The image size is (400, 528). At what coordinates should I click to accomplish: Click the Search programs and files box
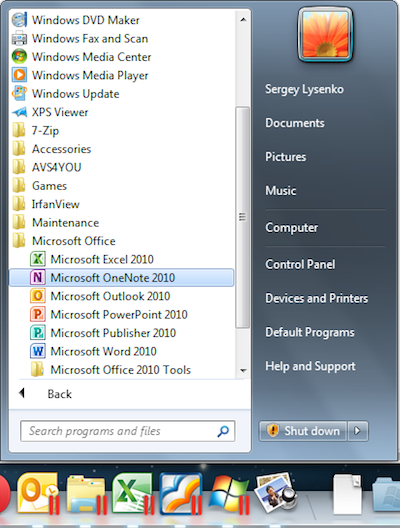[128, 431]
